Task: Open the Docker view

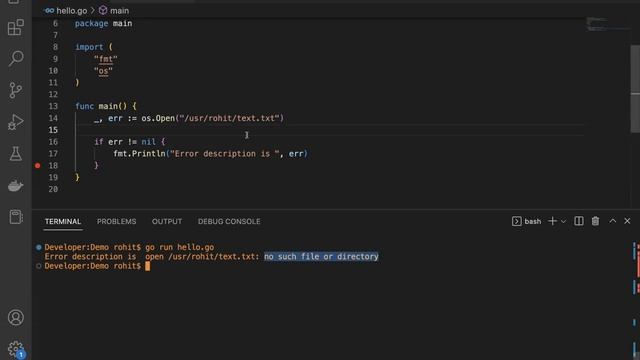Action: 16,185
